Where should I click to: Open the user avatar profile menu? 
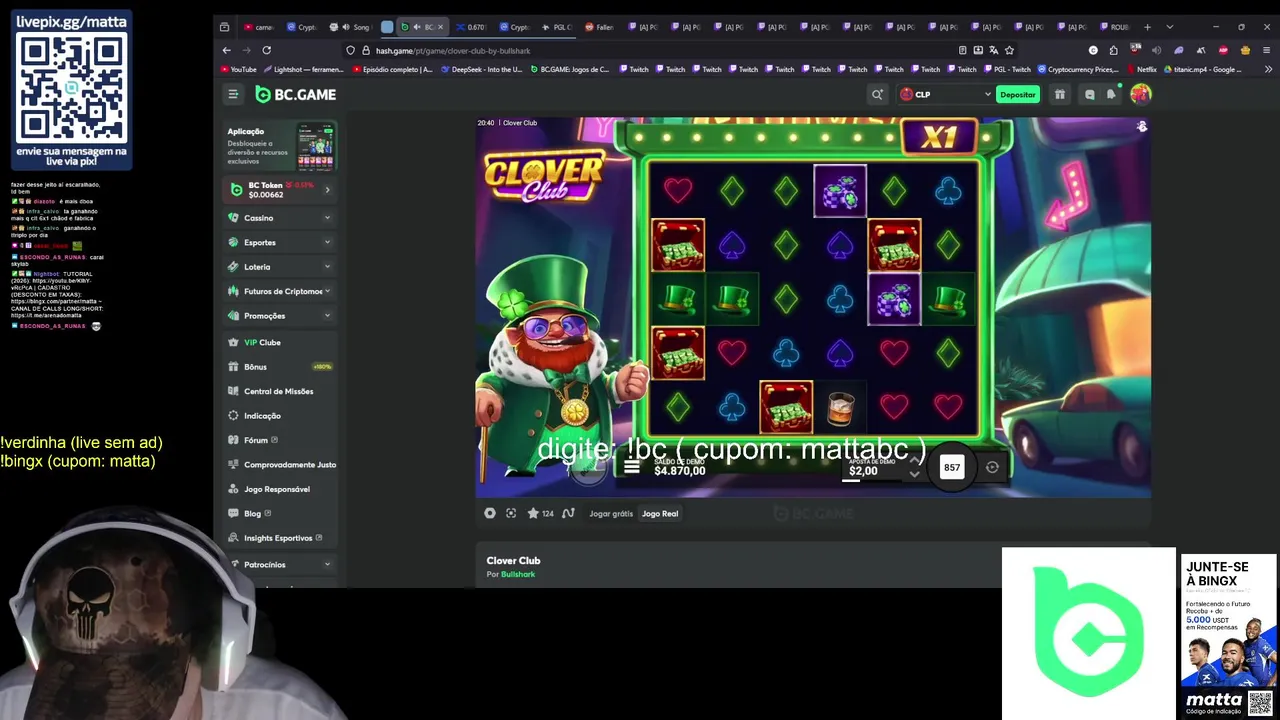1141,94
